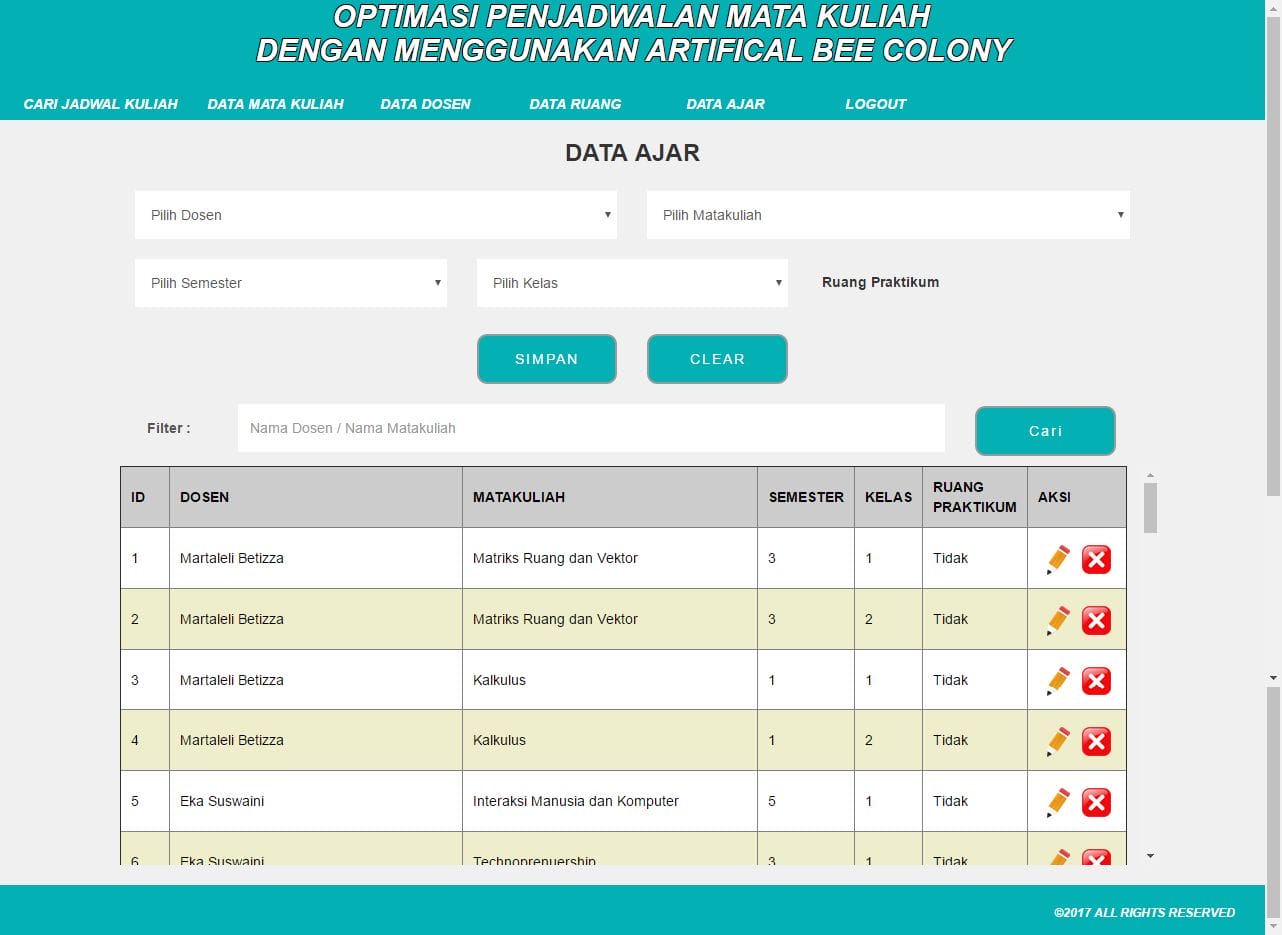Select Logout from the navigation bar

pyautogui.click(x=875, y=104)
